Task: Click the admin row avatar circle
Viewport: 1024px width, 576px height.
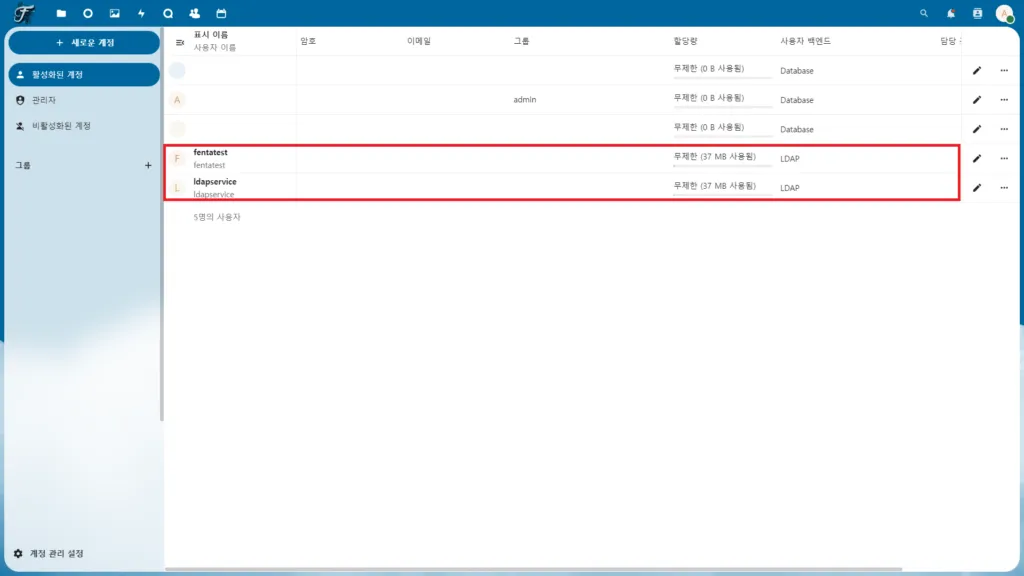Action: pos(177,99)
